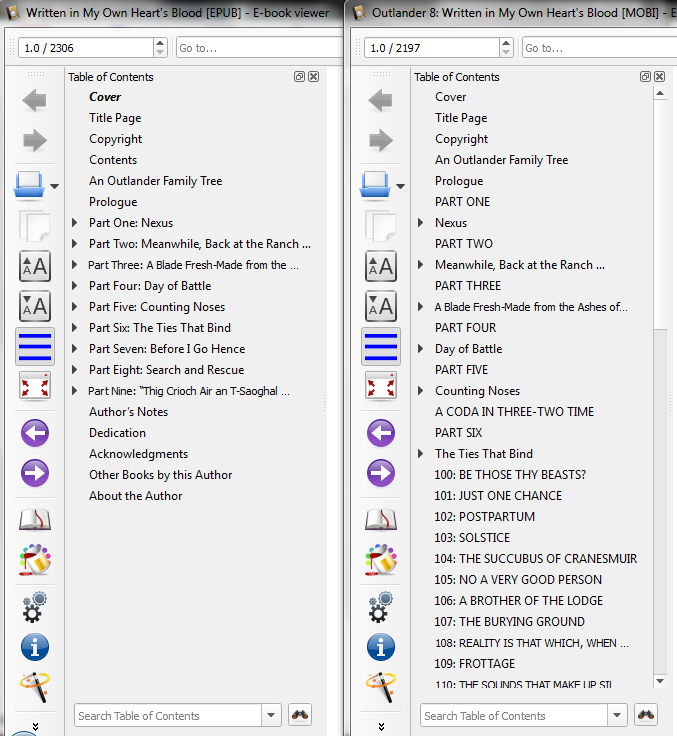
Task: Search TOC with binoculars in MOBI viewer
Action: click(x=646, y=715)
